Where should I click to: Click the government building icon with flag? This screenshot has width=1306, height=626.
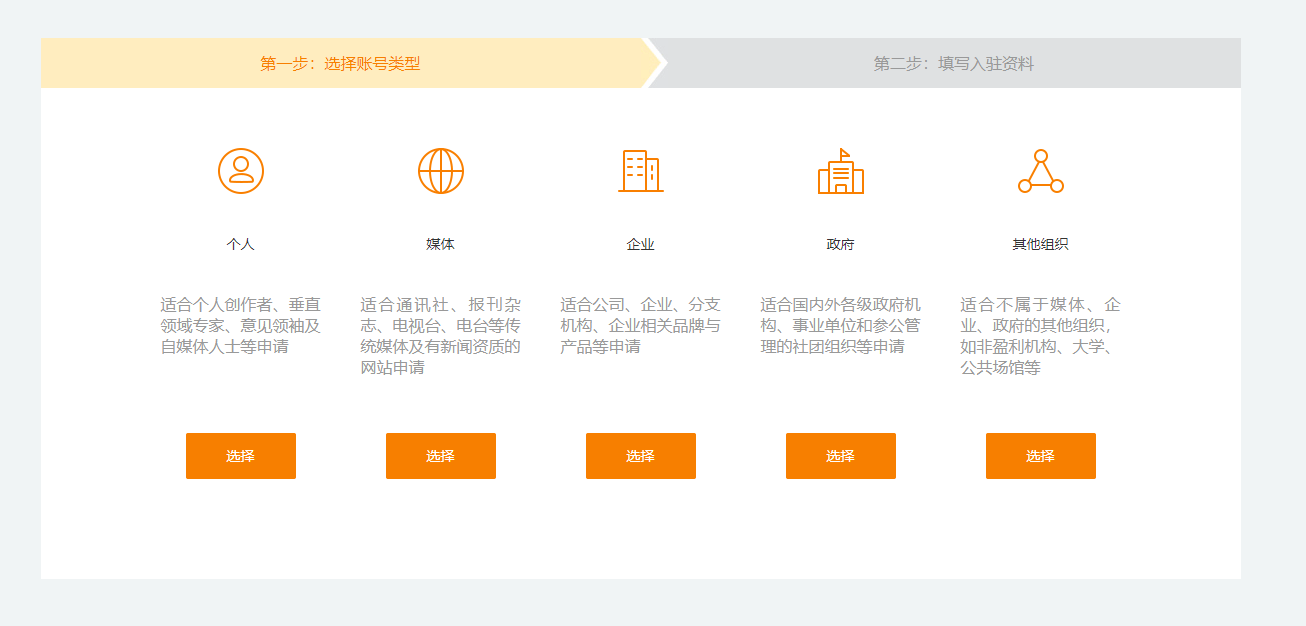tap(841, 171)
